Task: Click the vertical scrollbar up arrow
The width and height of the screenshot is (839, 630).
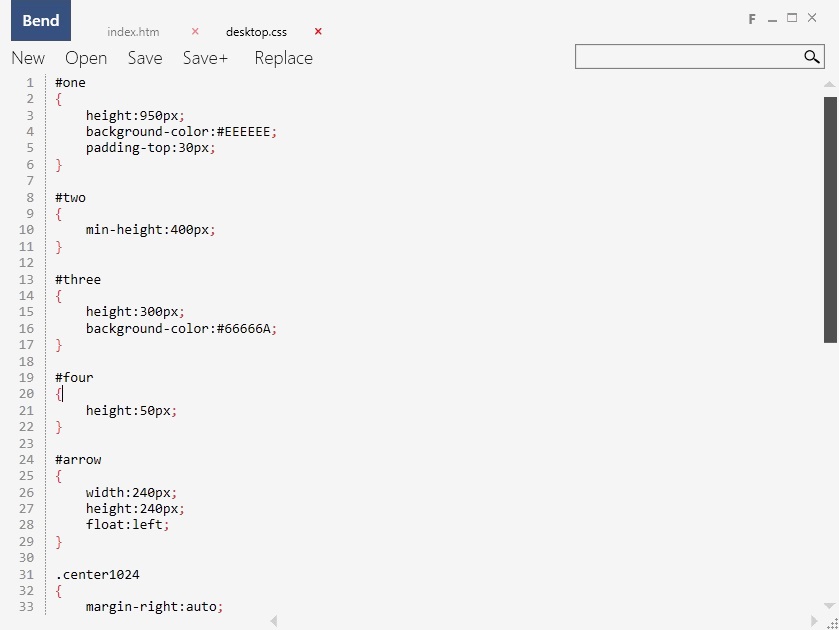Action: [830, 86]
